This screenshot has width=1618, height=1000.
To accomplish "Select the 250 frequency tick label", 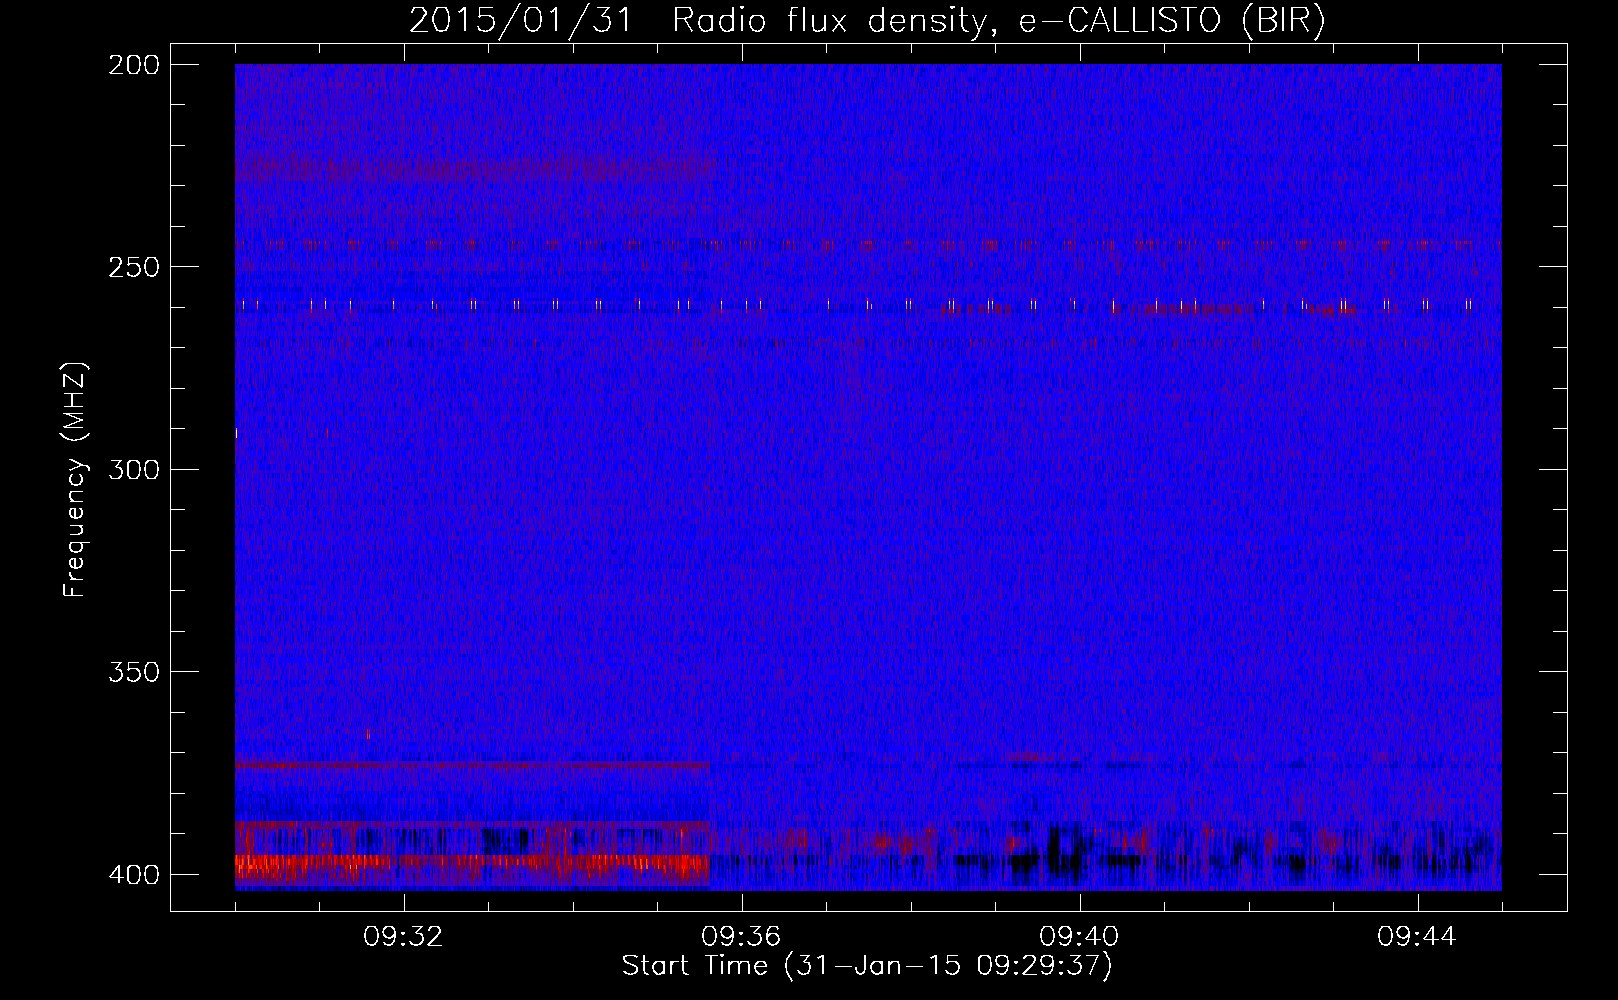I will pos(133,267).
